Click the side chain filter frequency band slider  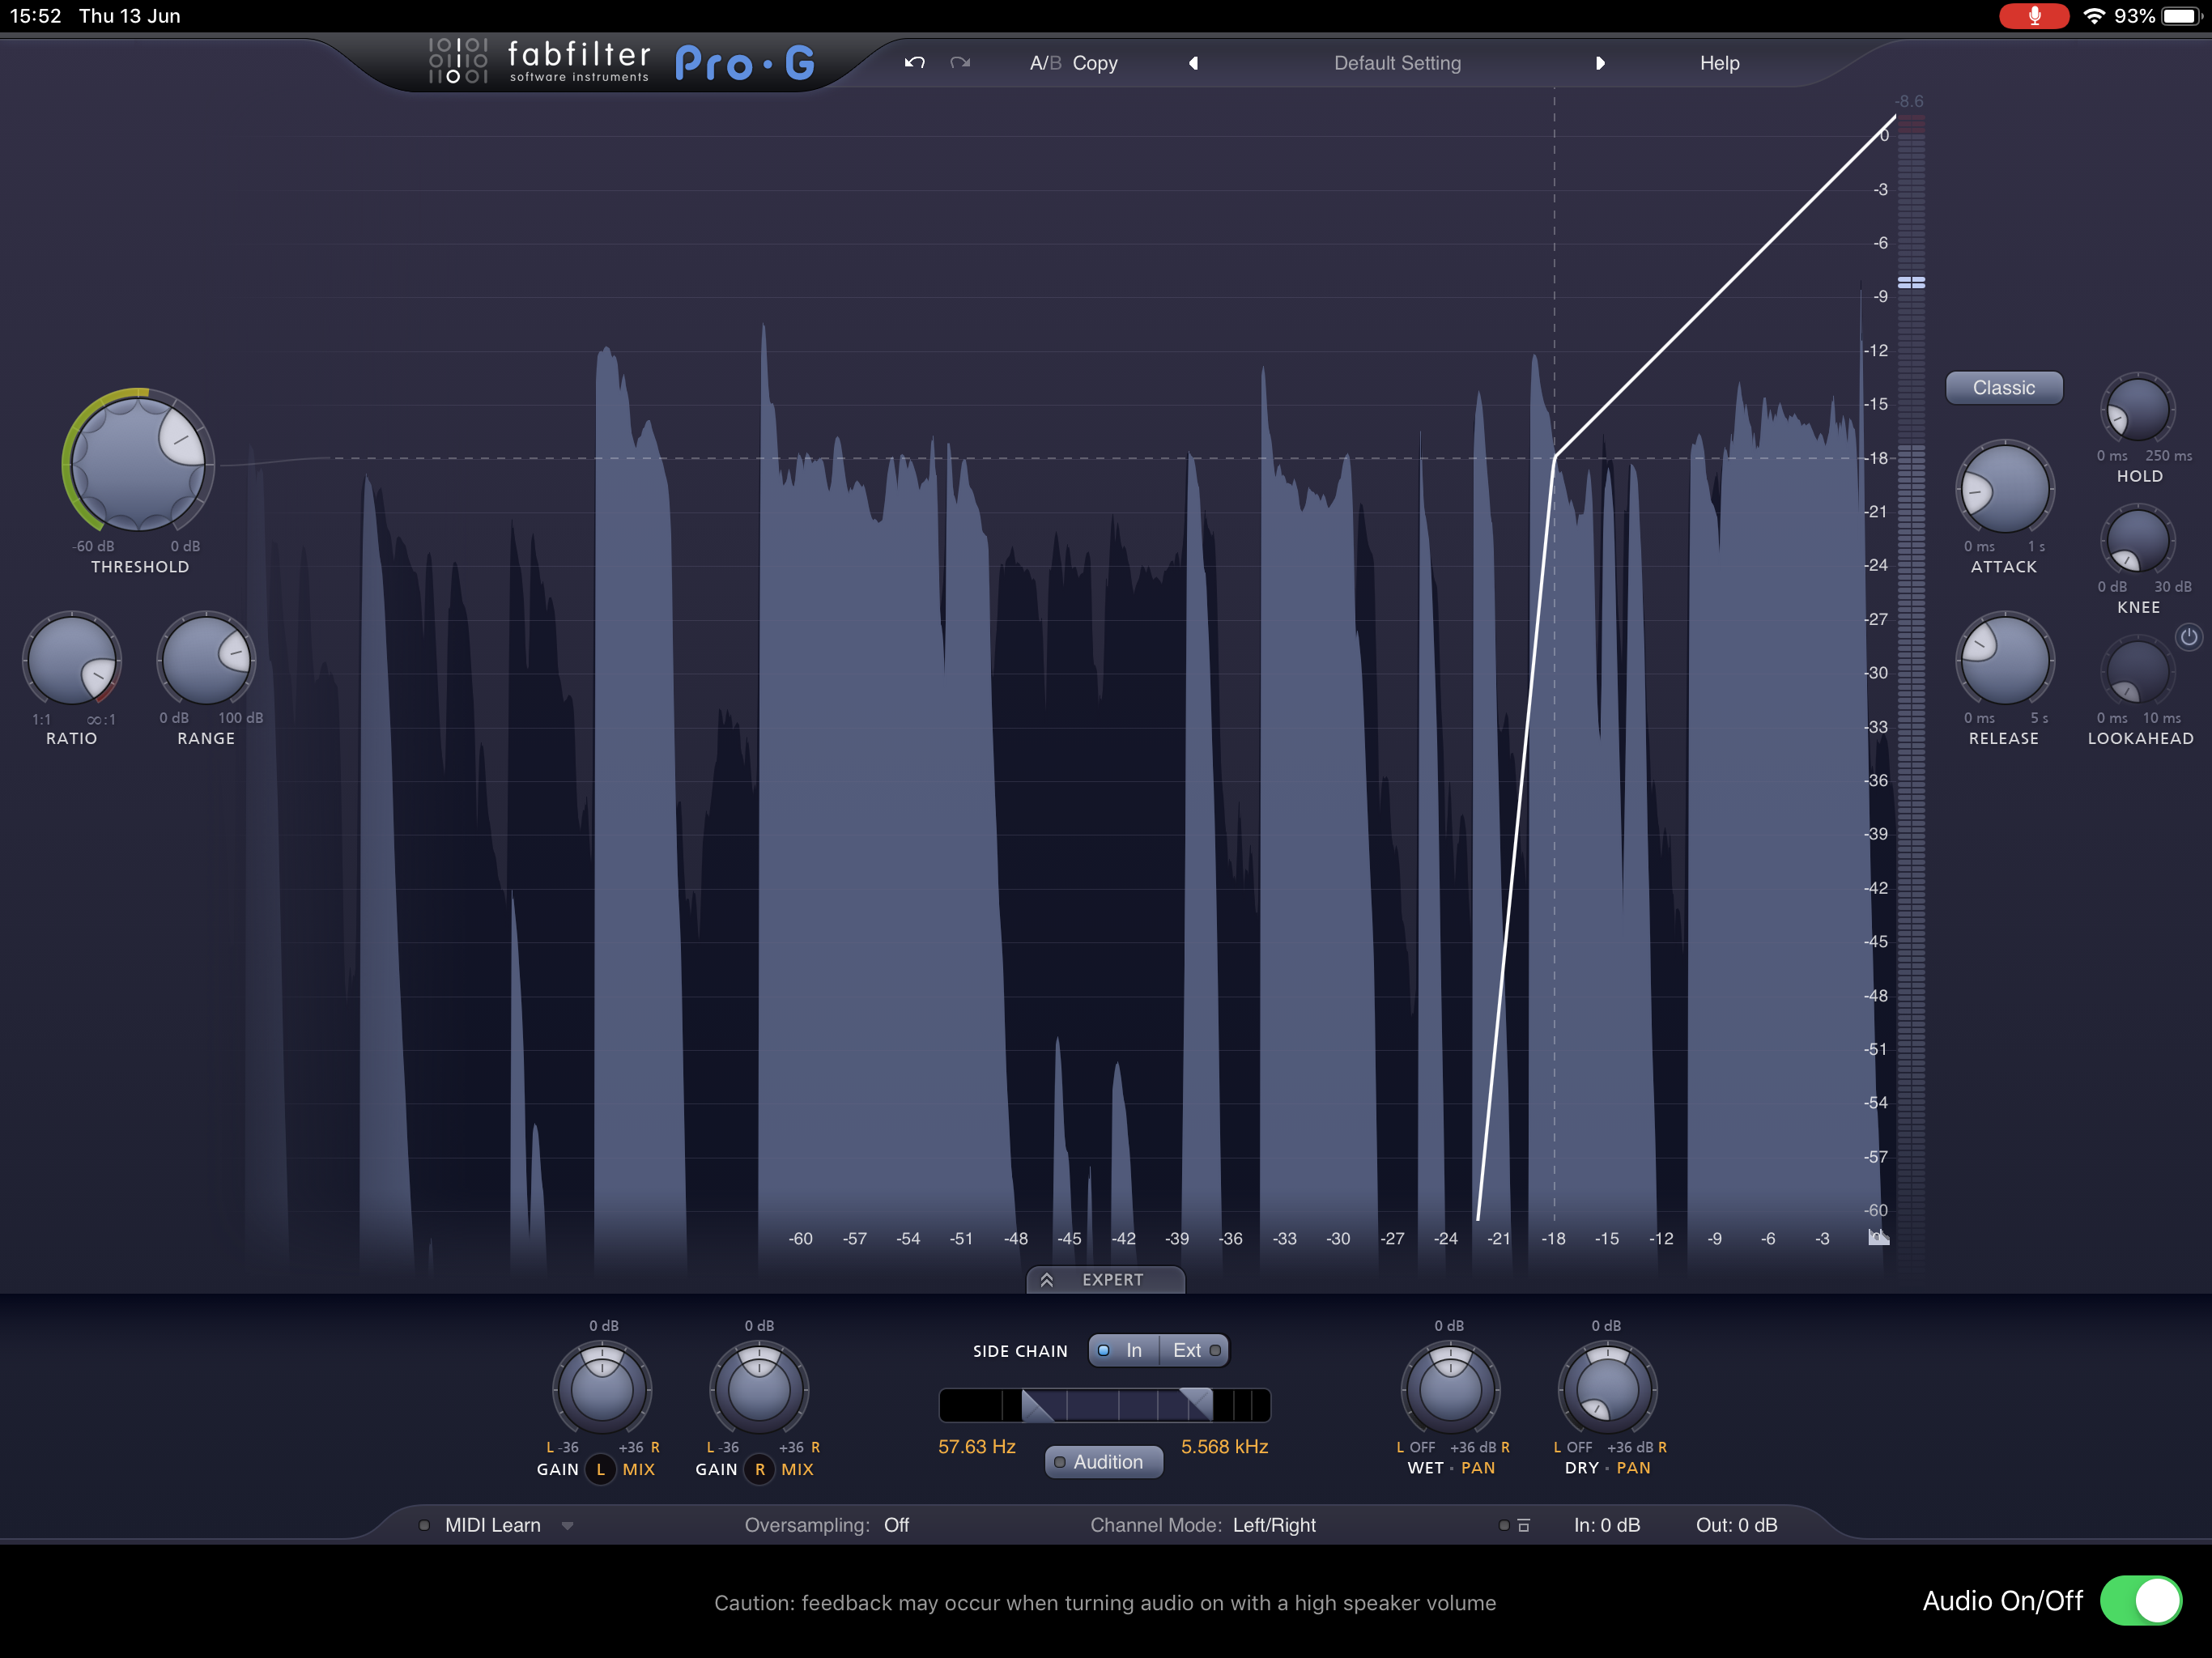pyautogui.click(x=1116, y=1405)
